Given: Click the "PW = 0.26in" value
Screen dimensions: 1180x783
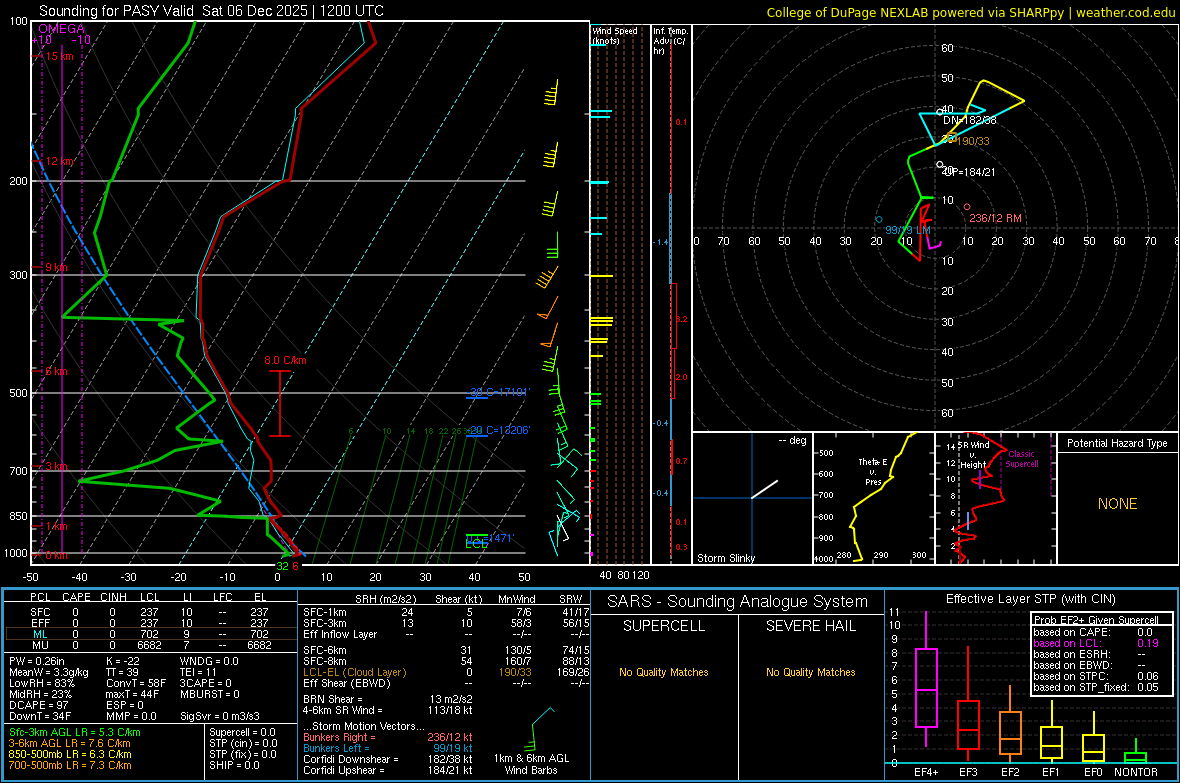Looking at the screenshot, I should click(37, 661).
